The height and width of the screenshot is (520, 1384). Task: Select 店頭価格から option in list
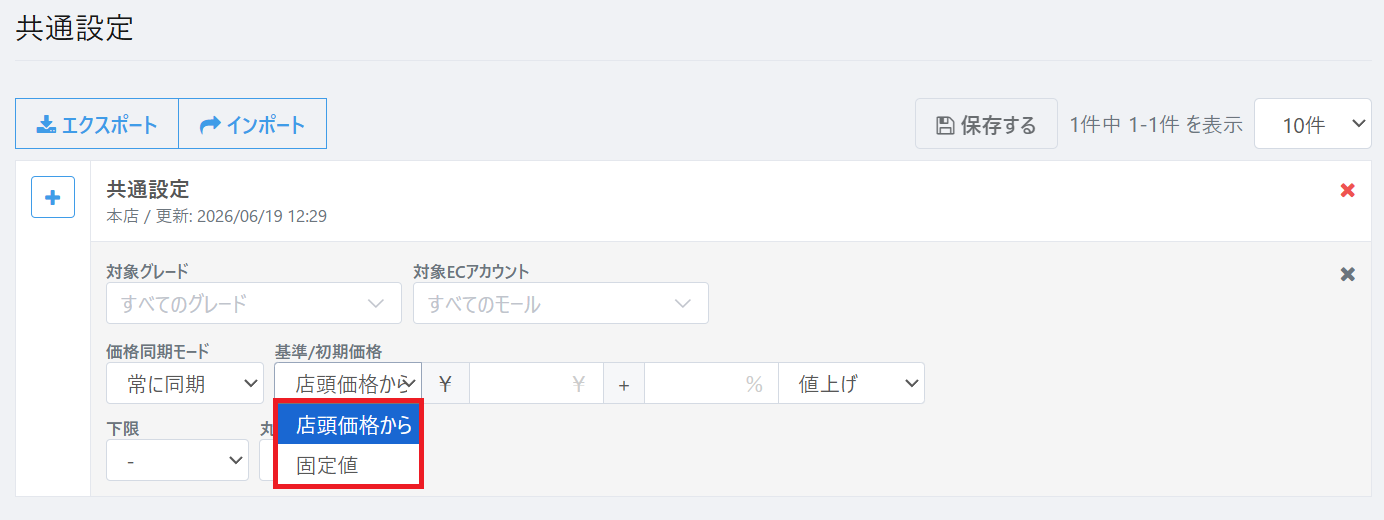tap(349, 425)
